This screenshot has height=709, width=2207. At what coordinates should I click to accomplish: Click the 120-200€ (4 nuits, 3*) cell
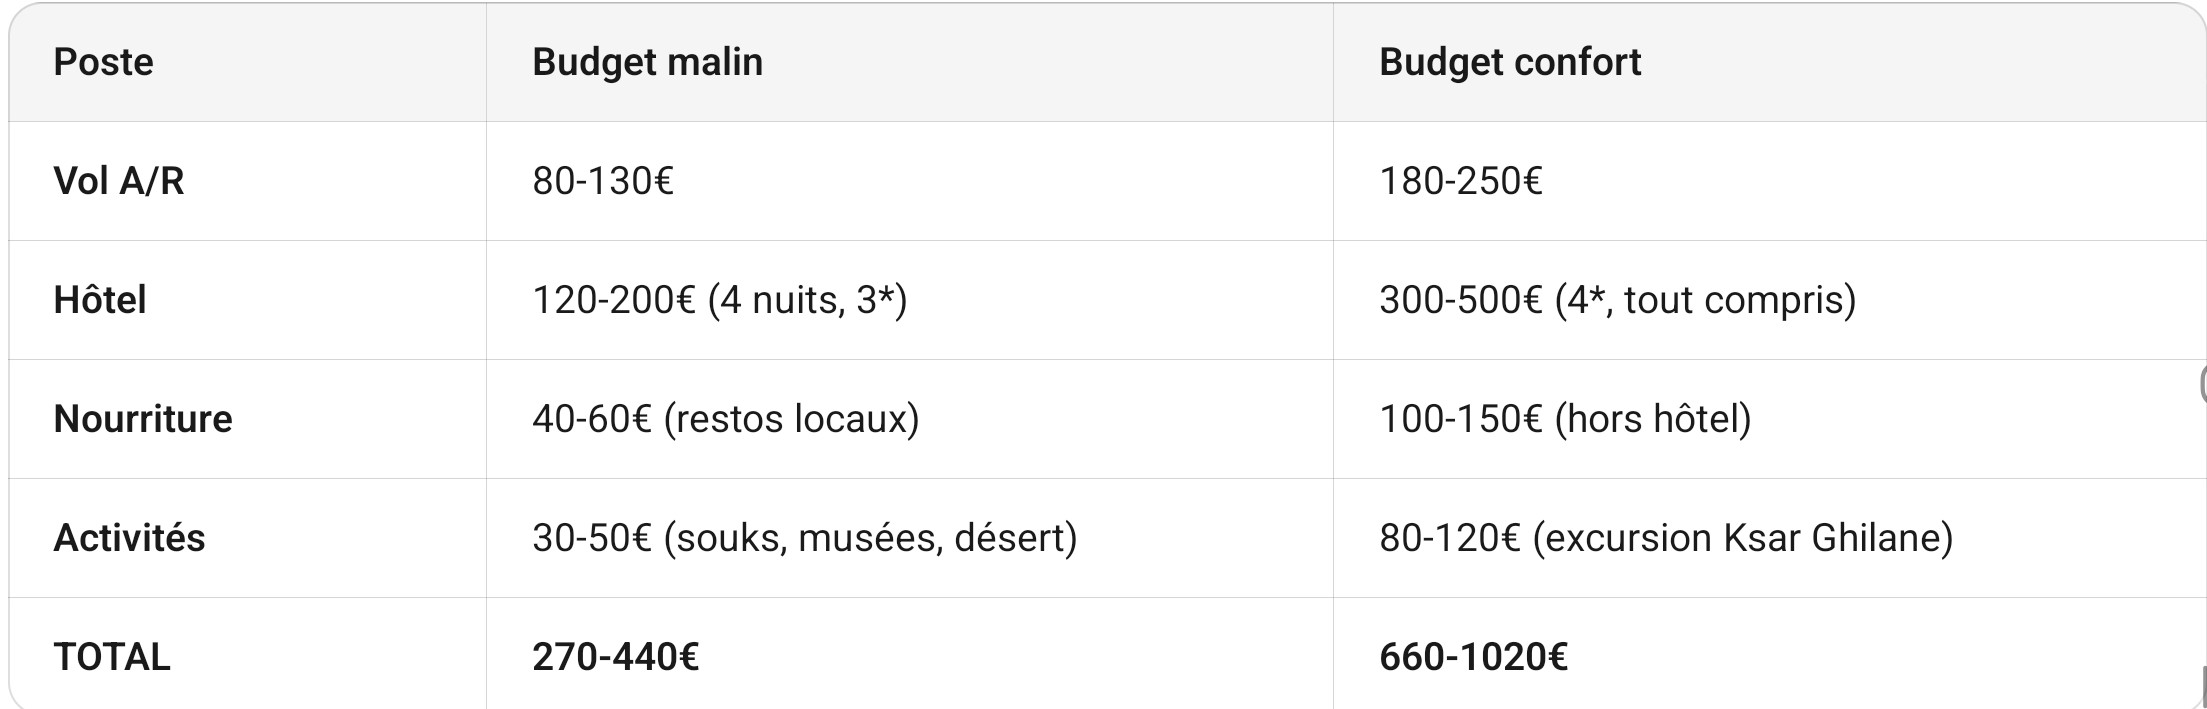click(x=719, y=300)
